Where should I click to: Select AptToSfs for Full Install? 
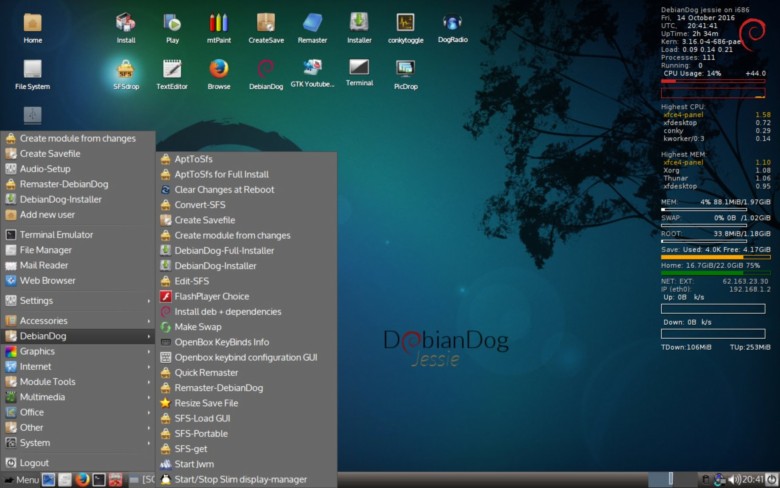[x=247, y=175]
